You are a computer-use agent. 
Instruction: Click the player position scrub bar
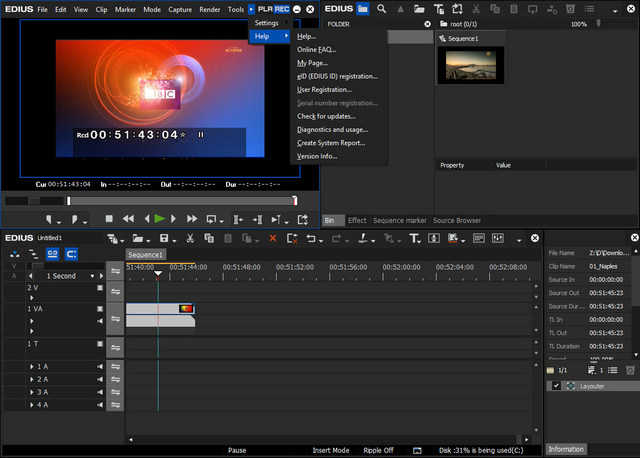tap(150, 201)
